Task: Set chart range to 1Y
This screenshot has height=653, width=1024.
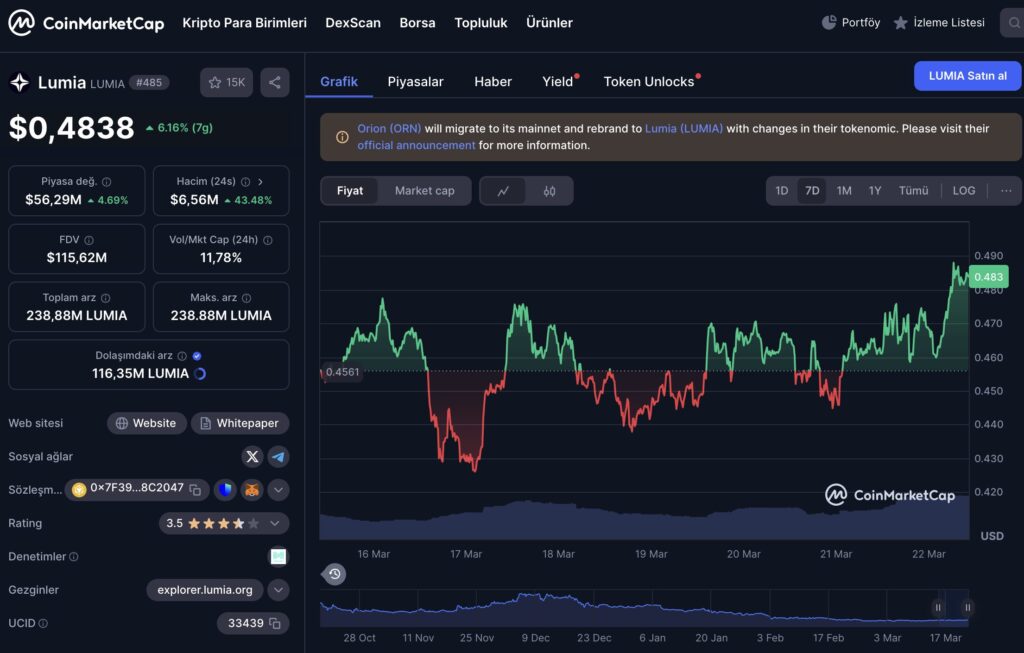Action: 875,191
